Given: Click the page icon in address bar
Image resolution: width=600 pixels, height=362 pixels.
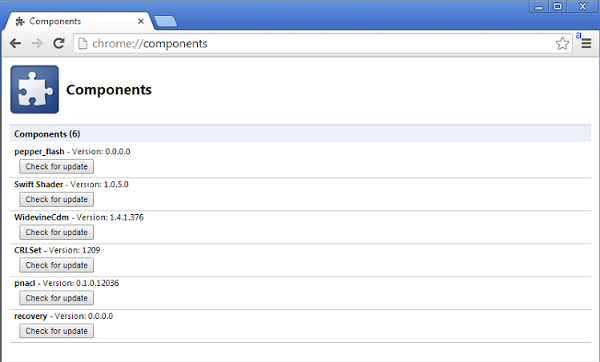Looking at the screenshot, I should coord(82,44).
